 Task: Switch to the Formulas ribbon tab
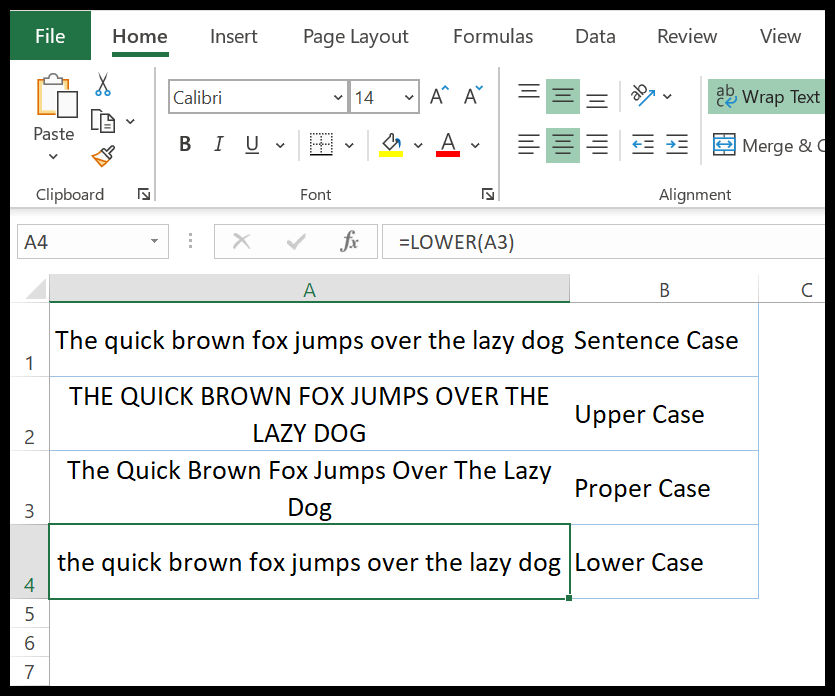pyautogui.click(x=492, y=36)
